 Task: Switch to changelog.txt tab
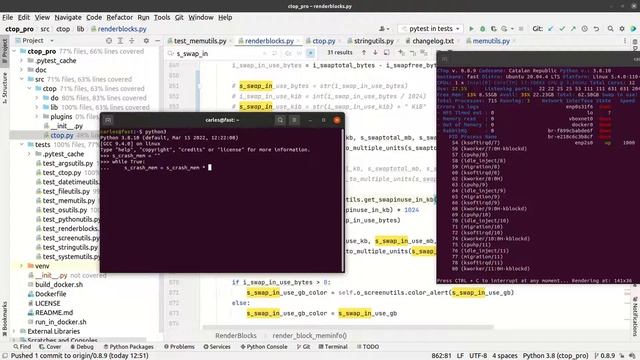432,41
